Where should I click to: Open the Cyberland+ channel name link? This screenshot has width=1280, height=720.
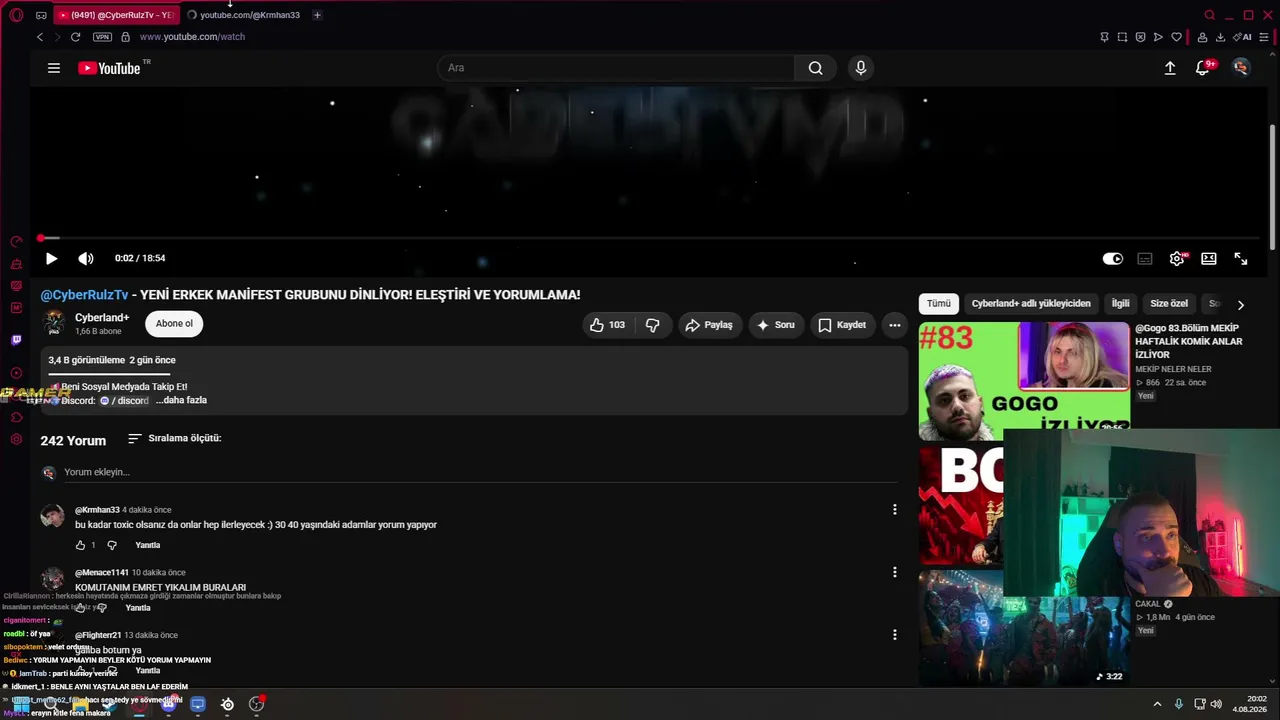pyautogui.click(x=102, y=318)
